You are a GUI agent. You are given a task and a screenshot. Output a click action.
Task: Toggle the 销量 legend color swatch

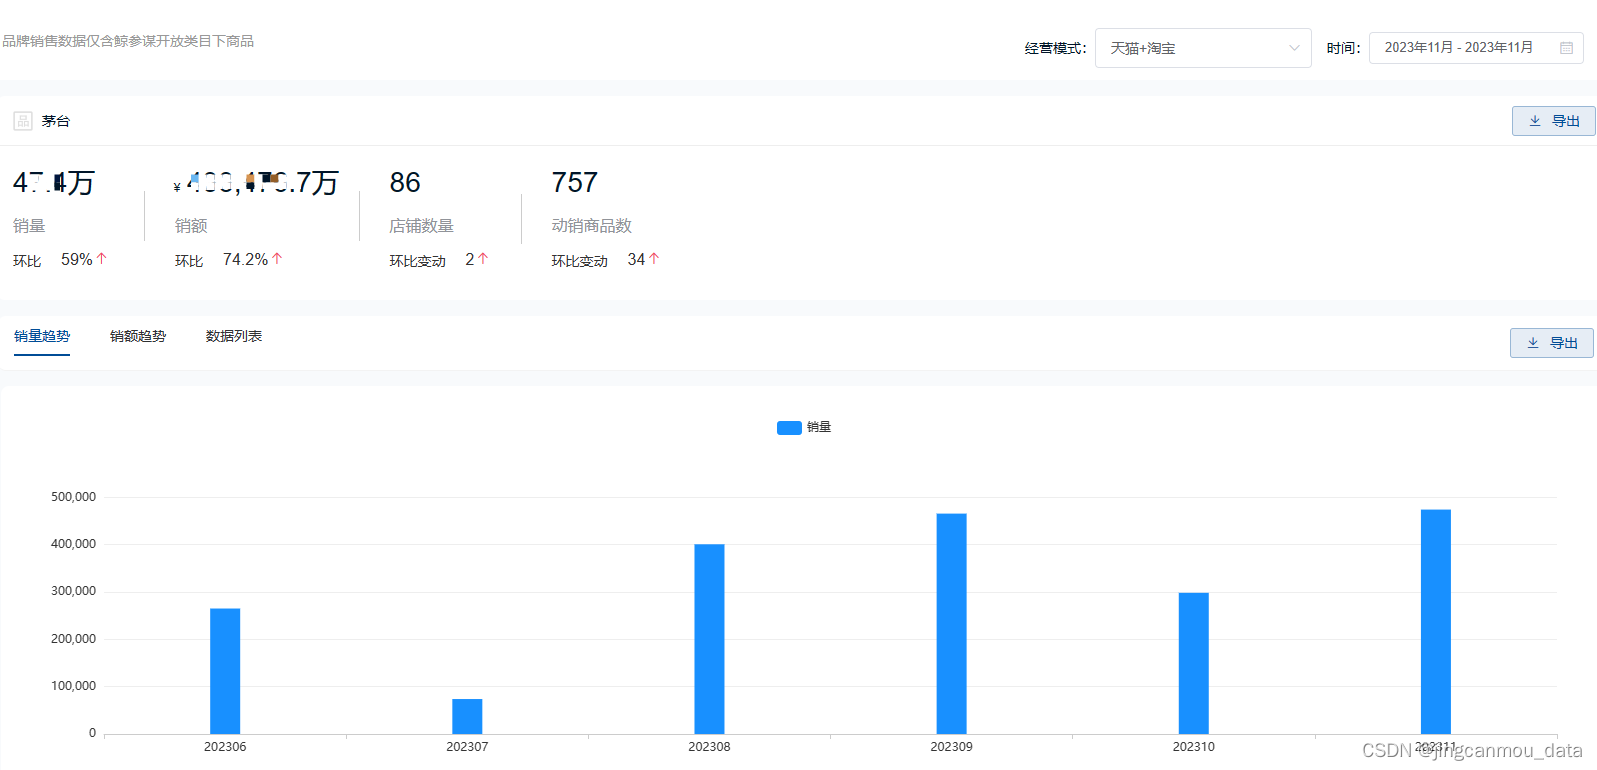click(x=789, y=427)
